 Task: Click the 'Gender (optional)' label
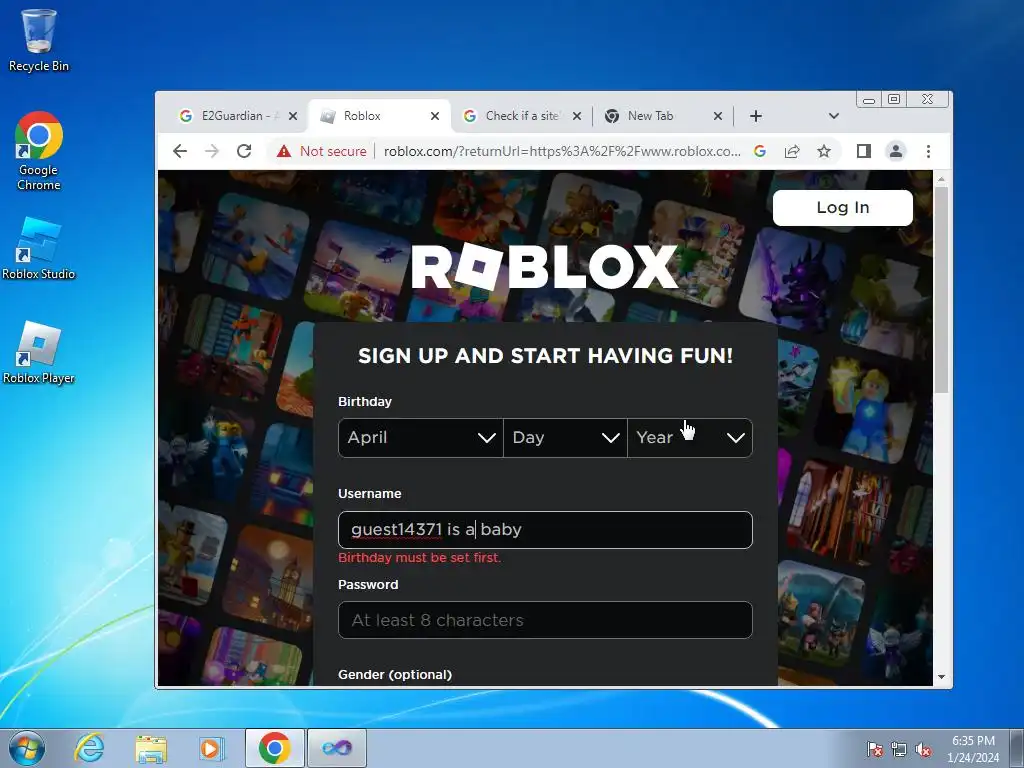coord(394,675)
